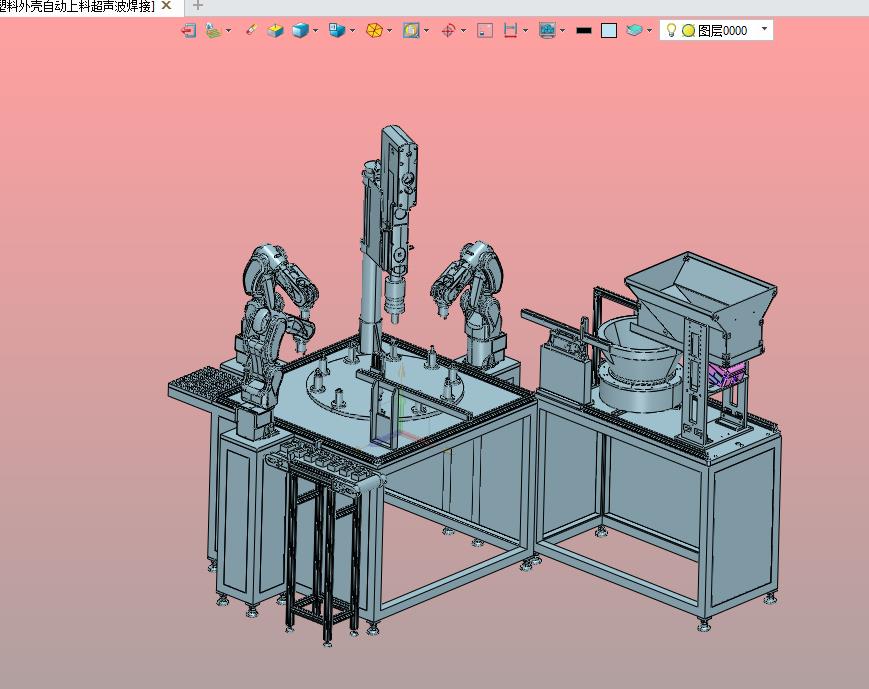Click the teal layer plane icon
This screenshot has height=689, width=869.
click(x=635, y=30)
